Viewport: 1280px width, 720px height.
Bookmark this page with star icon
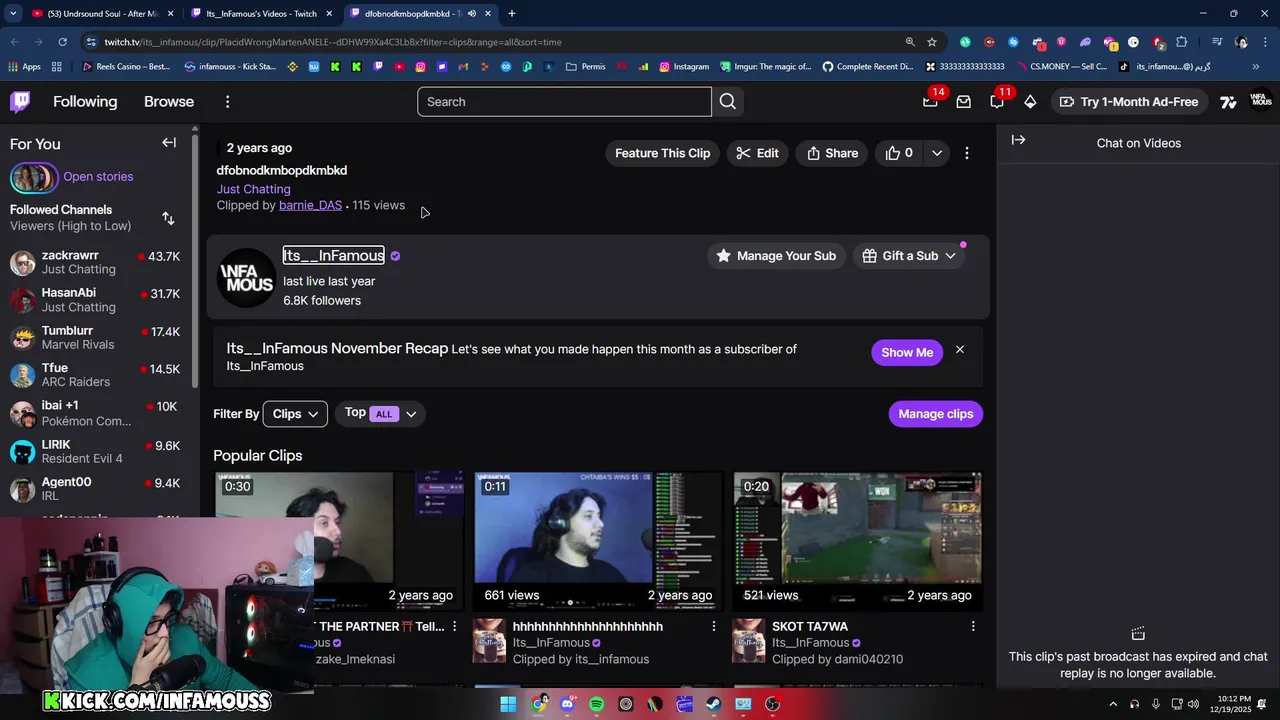click(932, 42)
